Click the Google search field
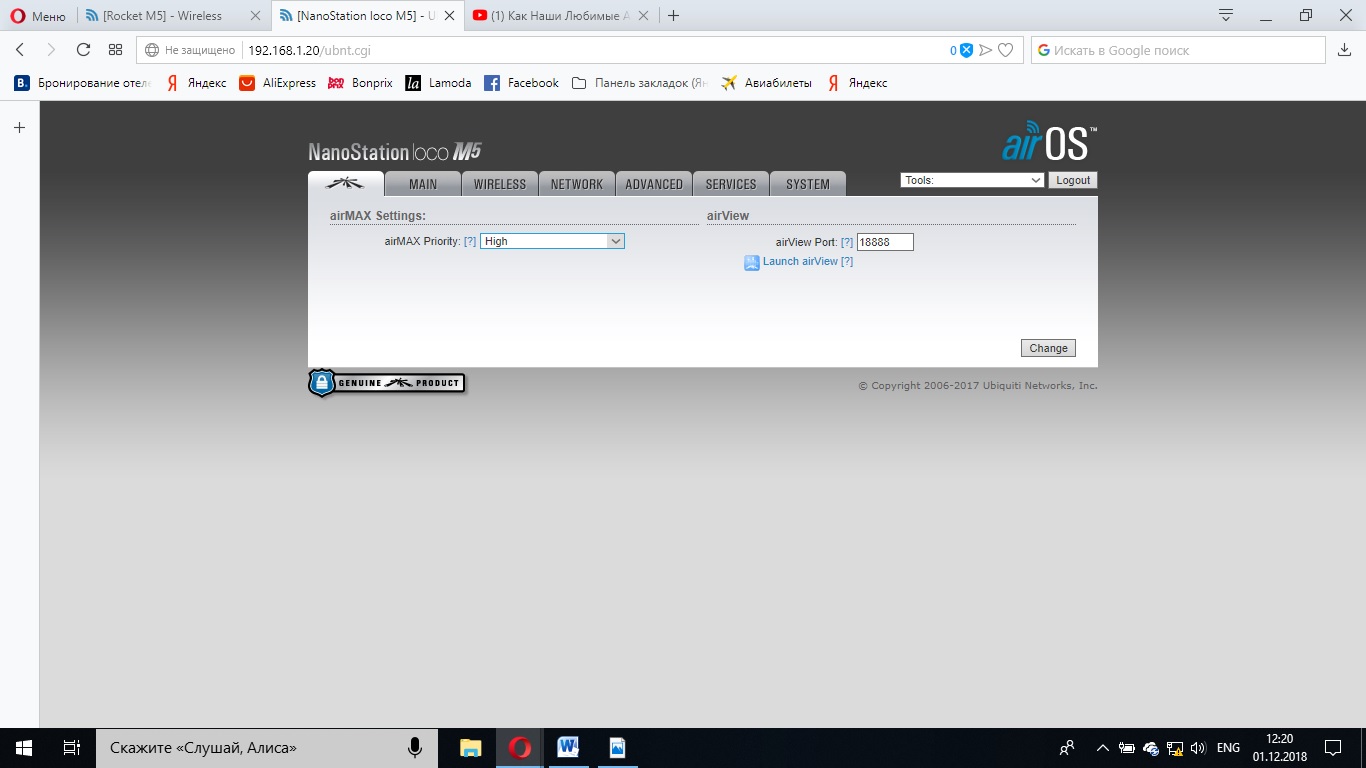 click(x=1178, y=50)
